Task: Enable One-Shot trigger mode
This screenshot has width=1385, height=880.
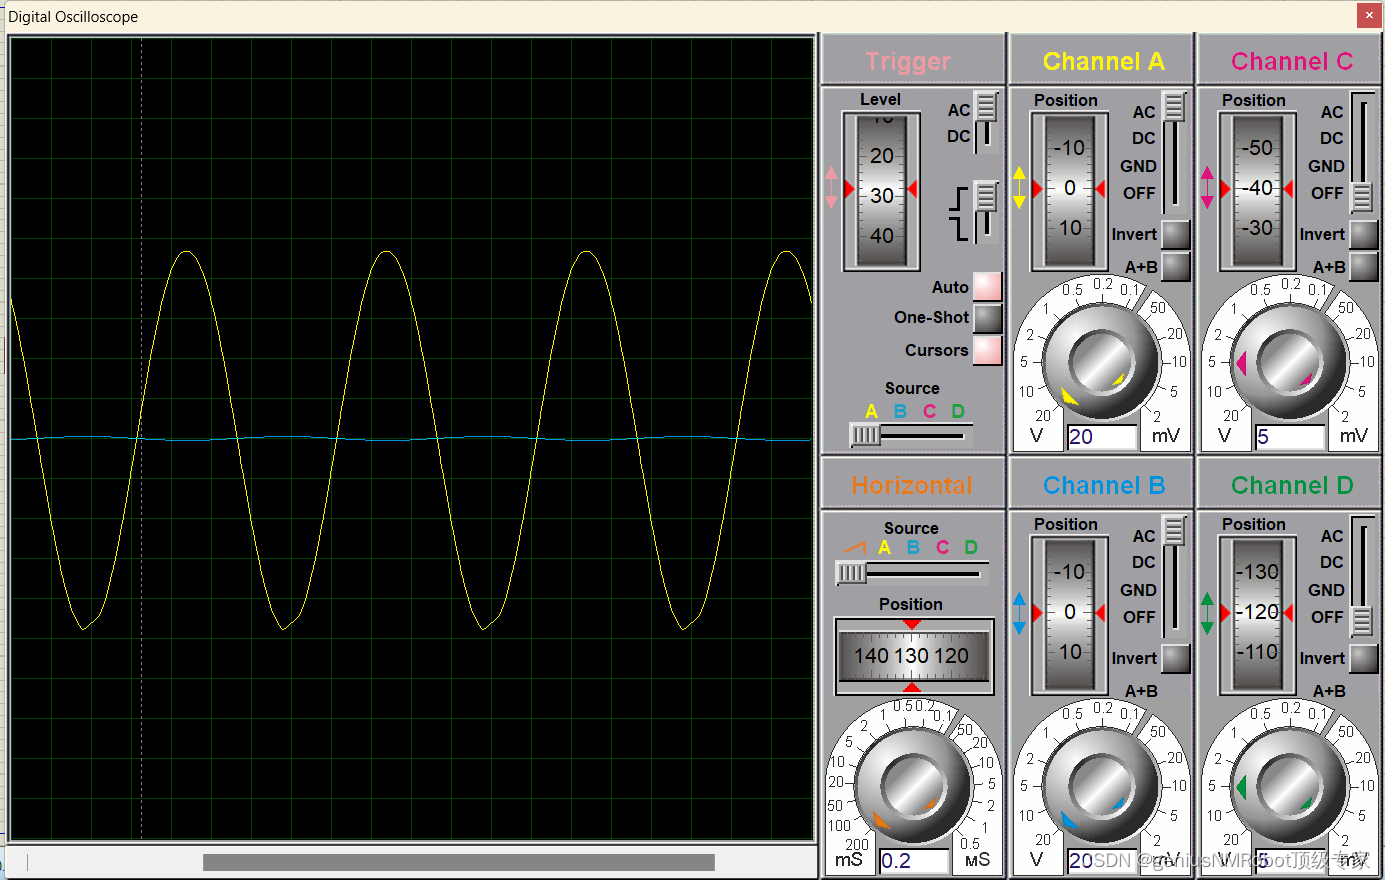Action: tap(987, 318)
